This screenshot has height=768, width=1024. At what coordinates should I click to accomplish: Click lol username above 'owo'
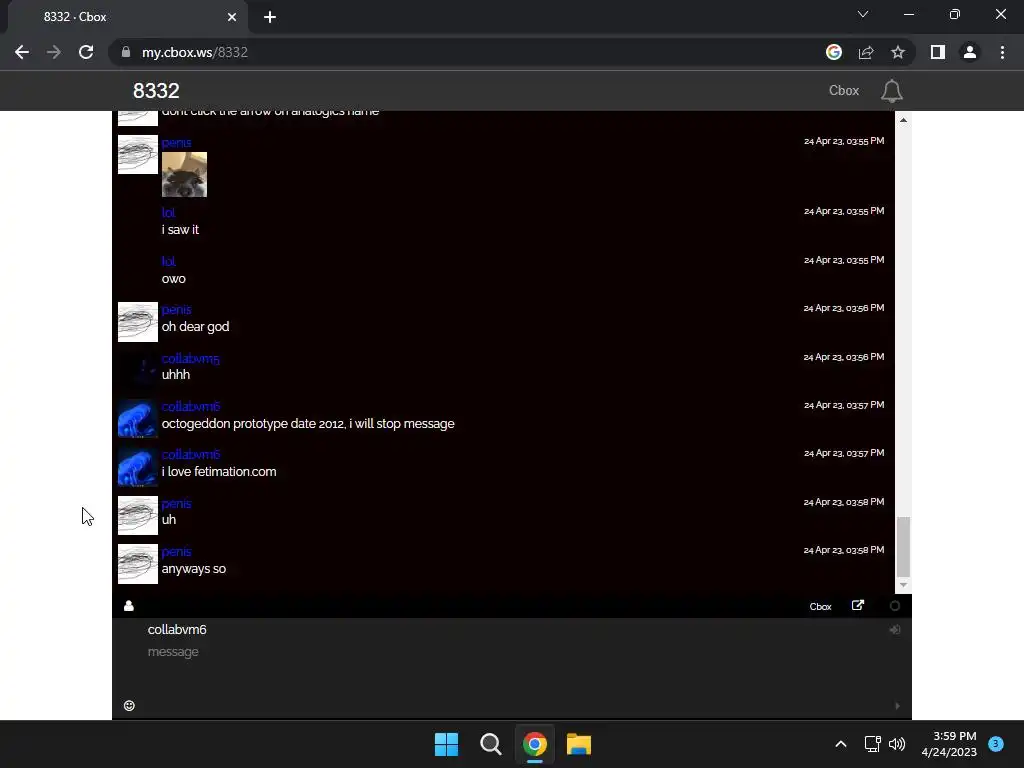click(x=168, y=262)
